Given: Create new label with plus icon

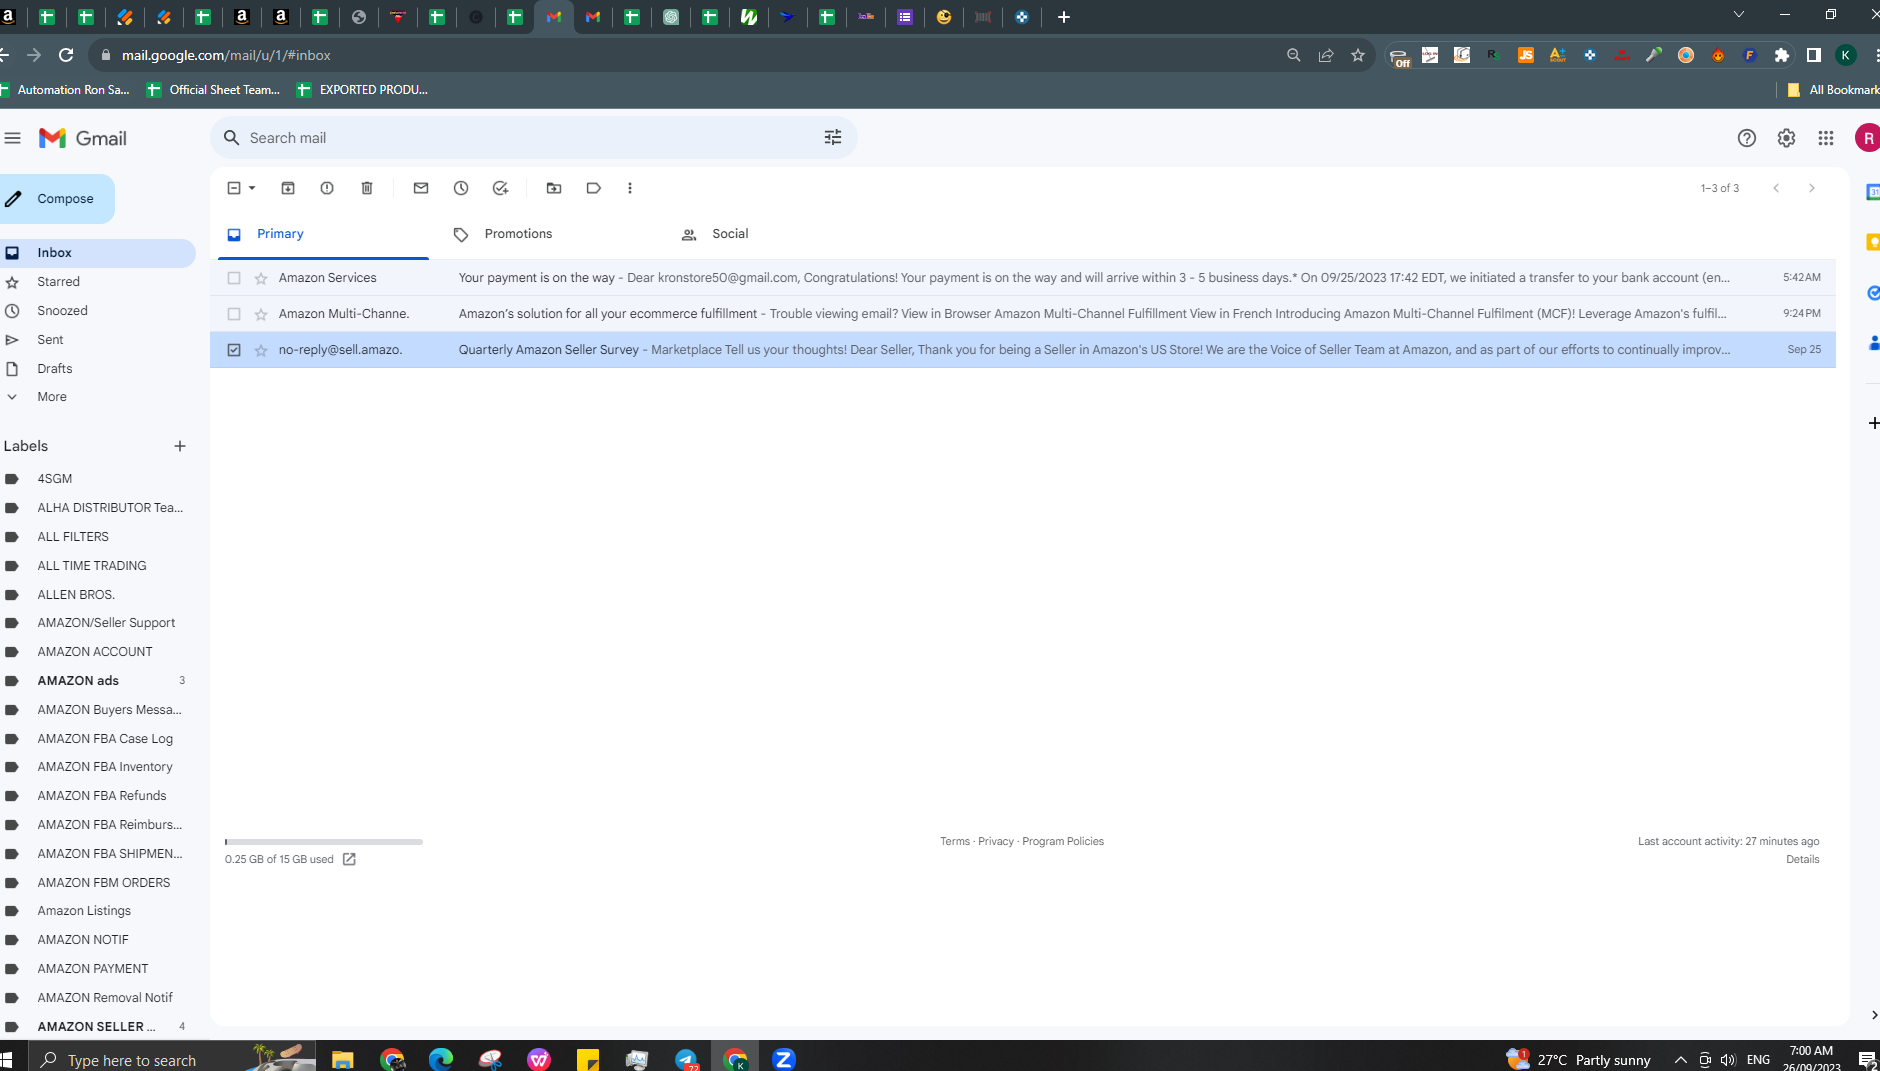Looking at the screenshot, I should [180, 446].
